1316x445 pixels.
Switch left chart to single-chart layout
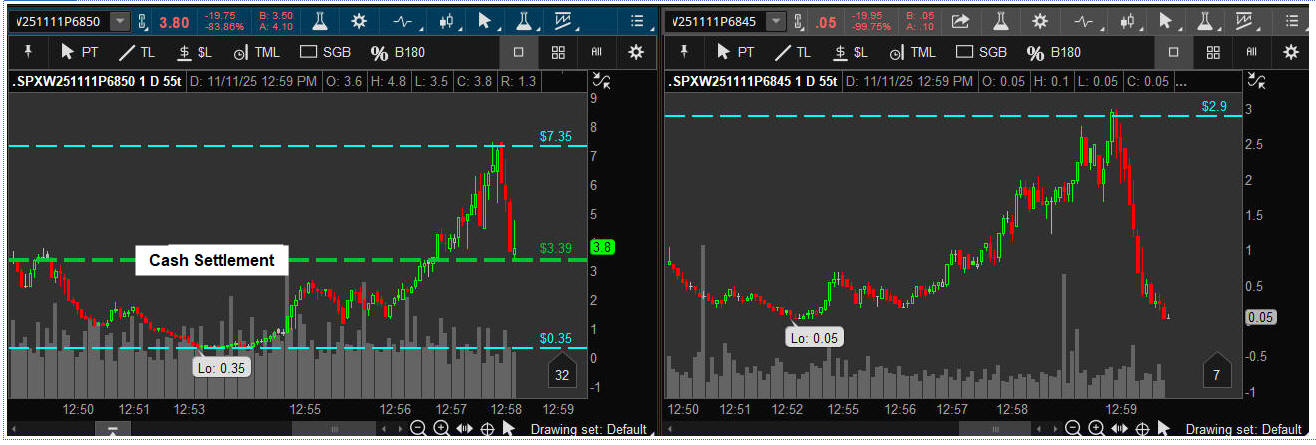pos(519,53)
